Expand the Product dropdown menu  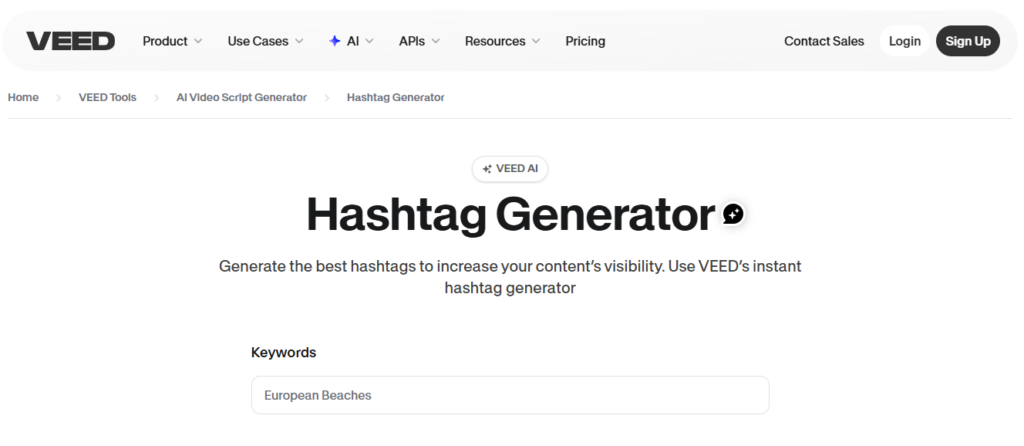[172, 41]
